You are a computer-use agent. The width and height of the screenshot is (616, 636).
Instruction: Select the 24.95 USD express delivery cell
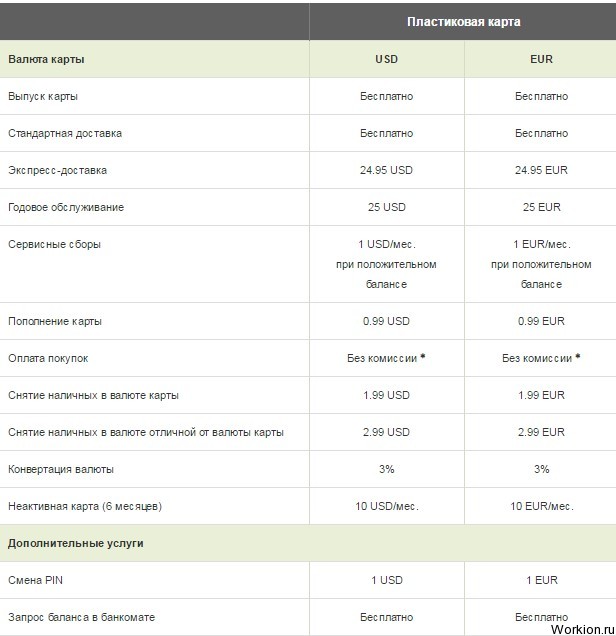click(x=386, y=170)
